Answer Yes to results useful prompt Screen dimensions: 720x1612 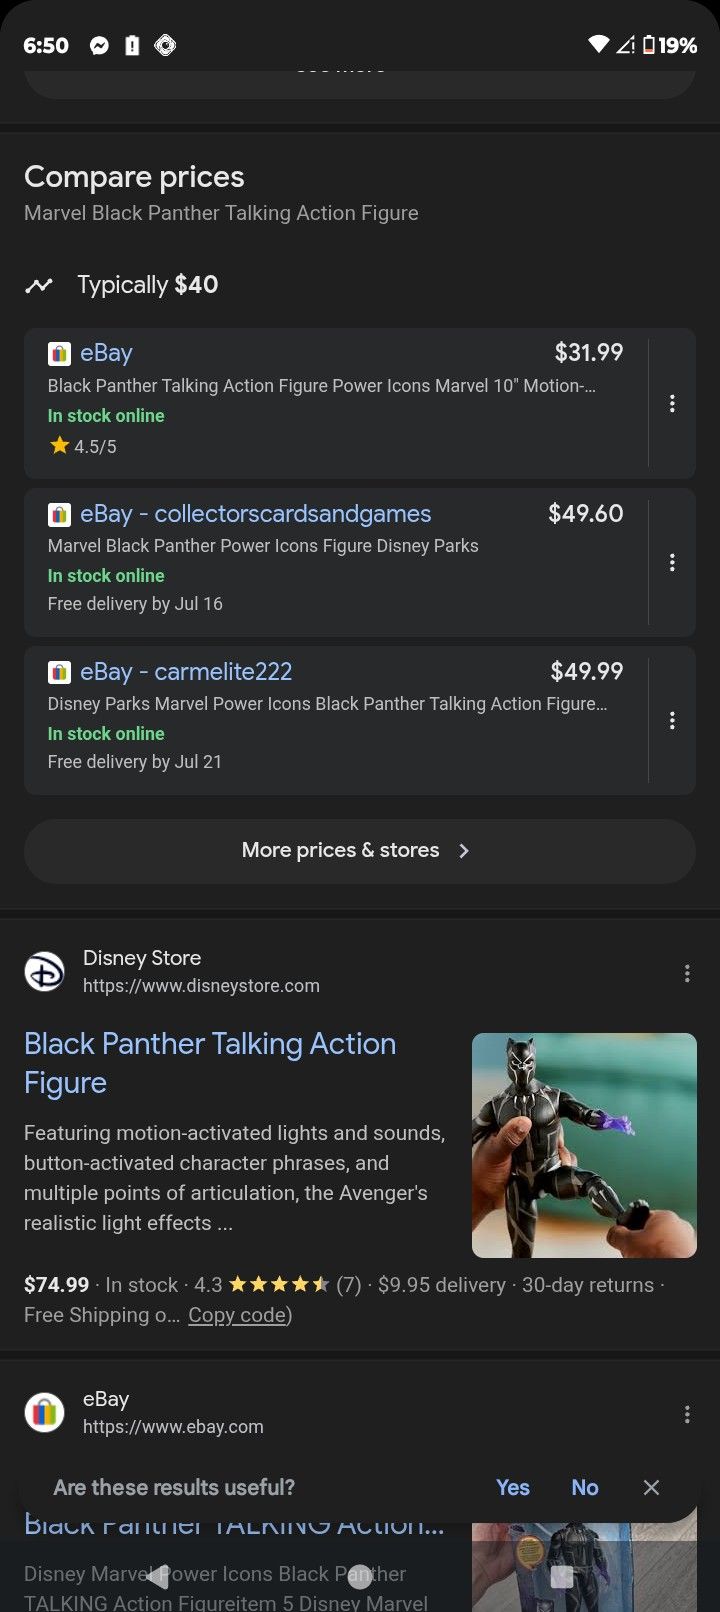513,1488
